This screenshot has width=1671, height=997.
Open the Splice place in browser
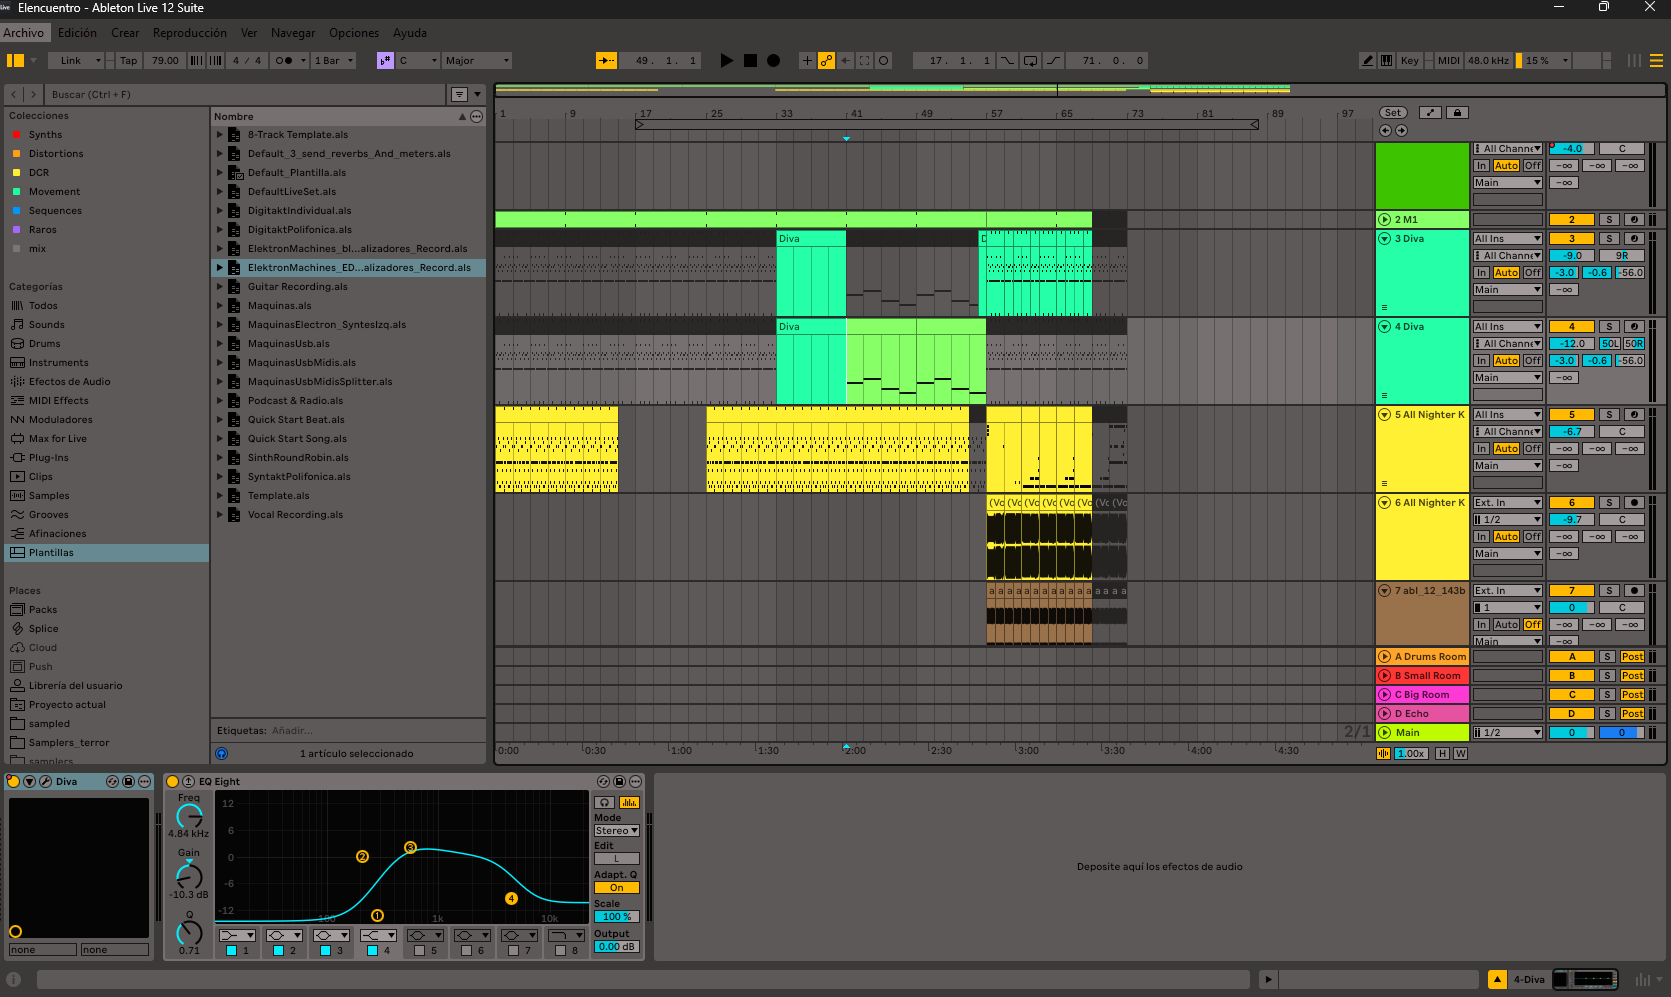click(43, 629)
